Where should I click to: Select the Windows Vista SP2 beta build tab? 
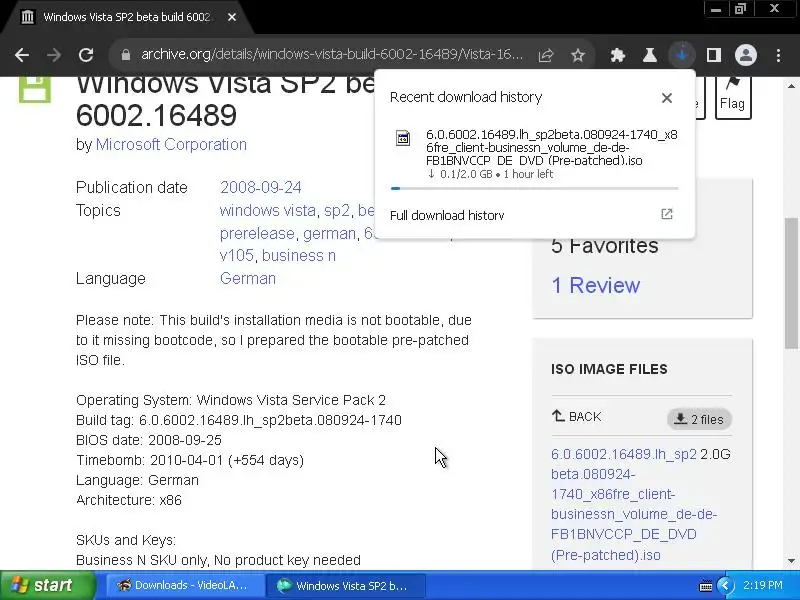(x=127, y=17)
